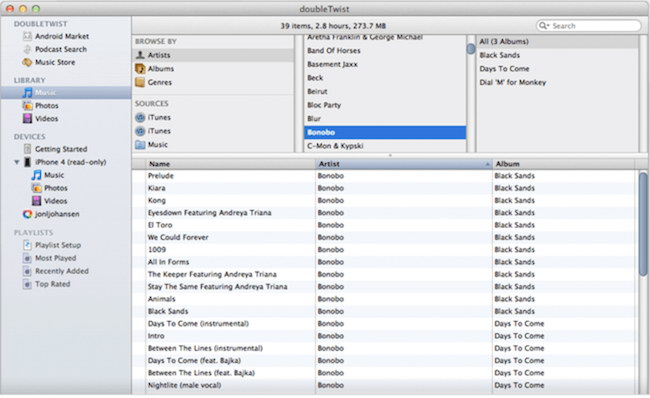Toggle sort arrow on Artist column
The width and height of the screenshot is (650, 398).
click(x=487, y=164)
